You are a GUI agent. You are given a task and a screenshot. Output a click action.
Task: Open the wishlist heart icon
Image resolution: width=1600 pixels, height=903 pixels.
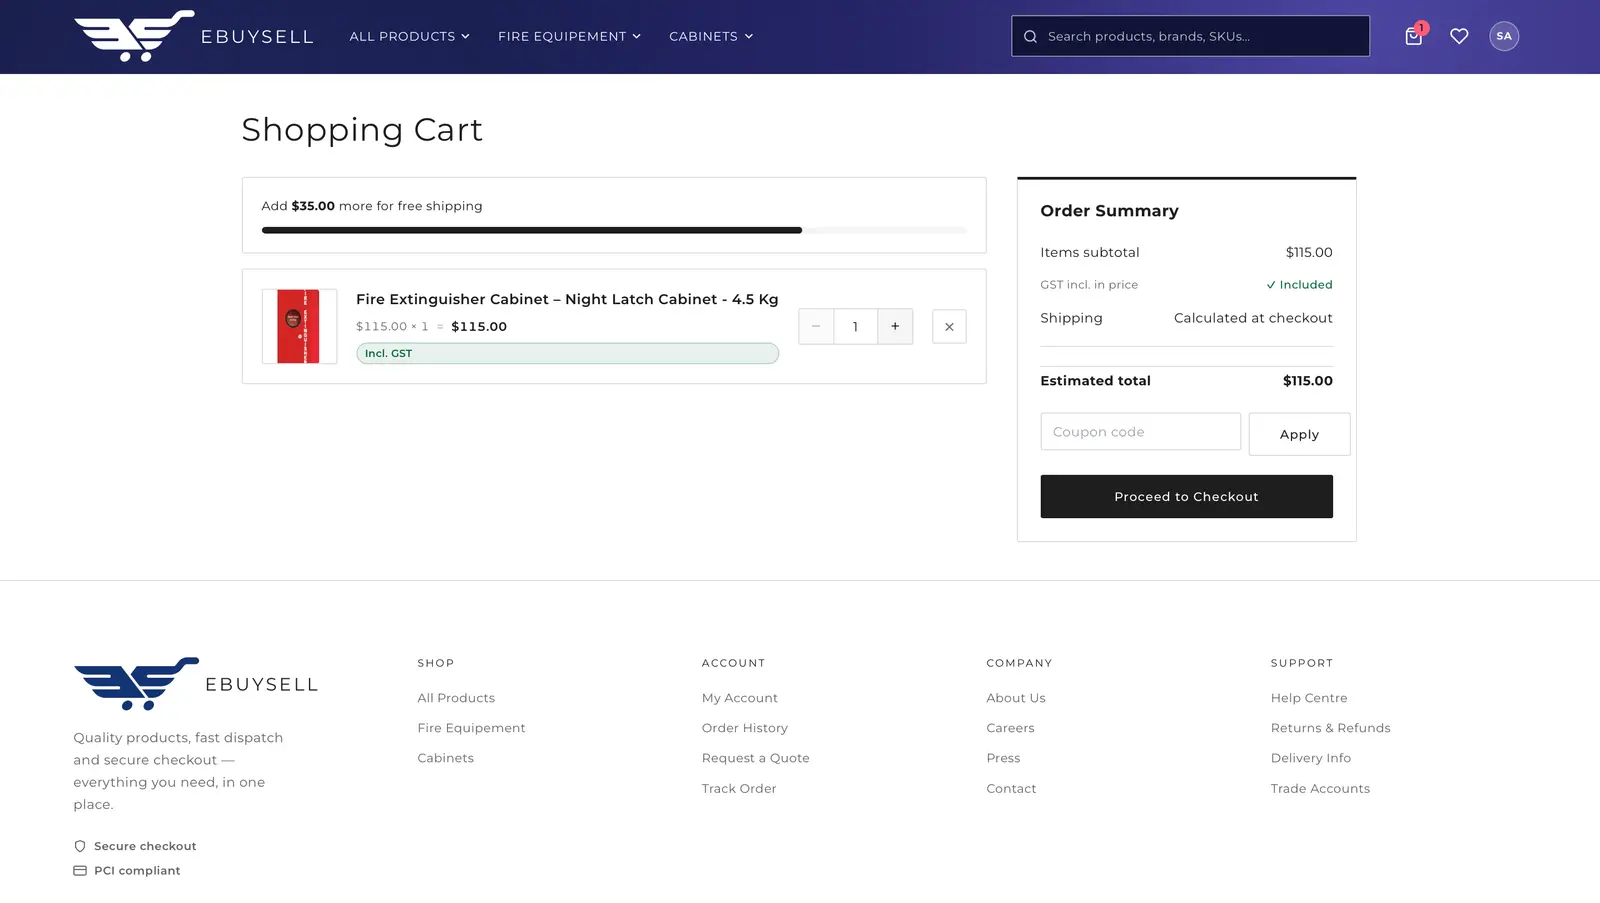point(1459,36)
